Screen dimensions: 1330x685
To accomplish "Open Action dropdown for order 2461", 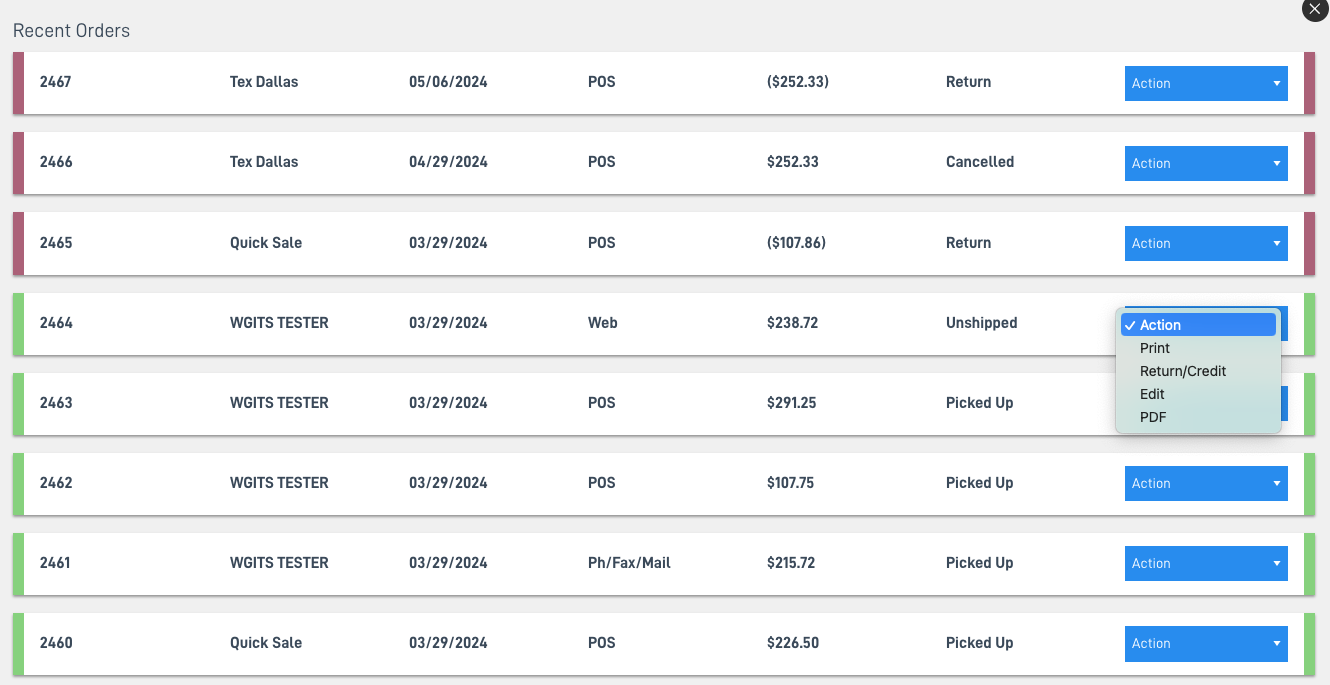I will click(x=1206, y=563).
